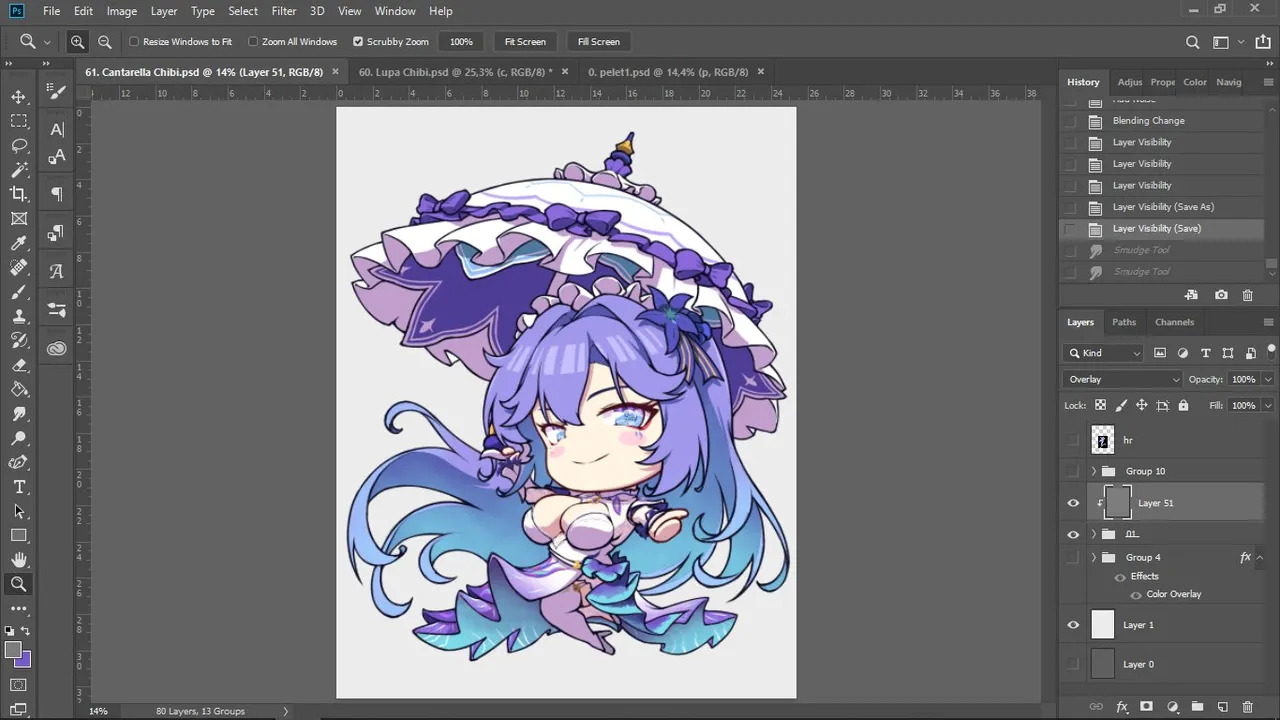
Task: Open the Window menu
Action: tap(395, 11)
